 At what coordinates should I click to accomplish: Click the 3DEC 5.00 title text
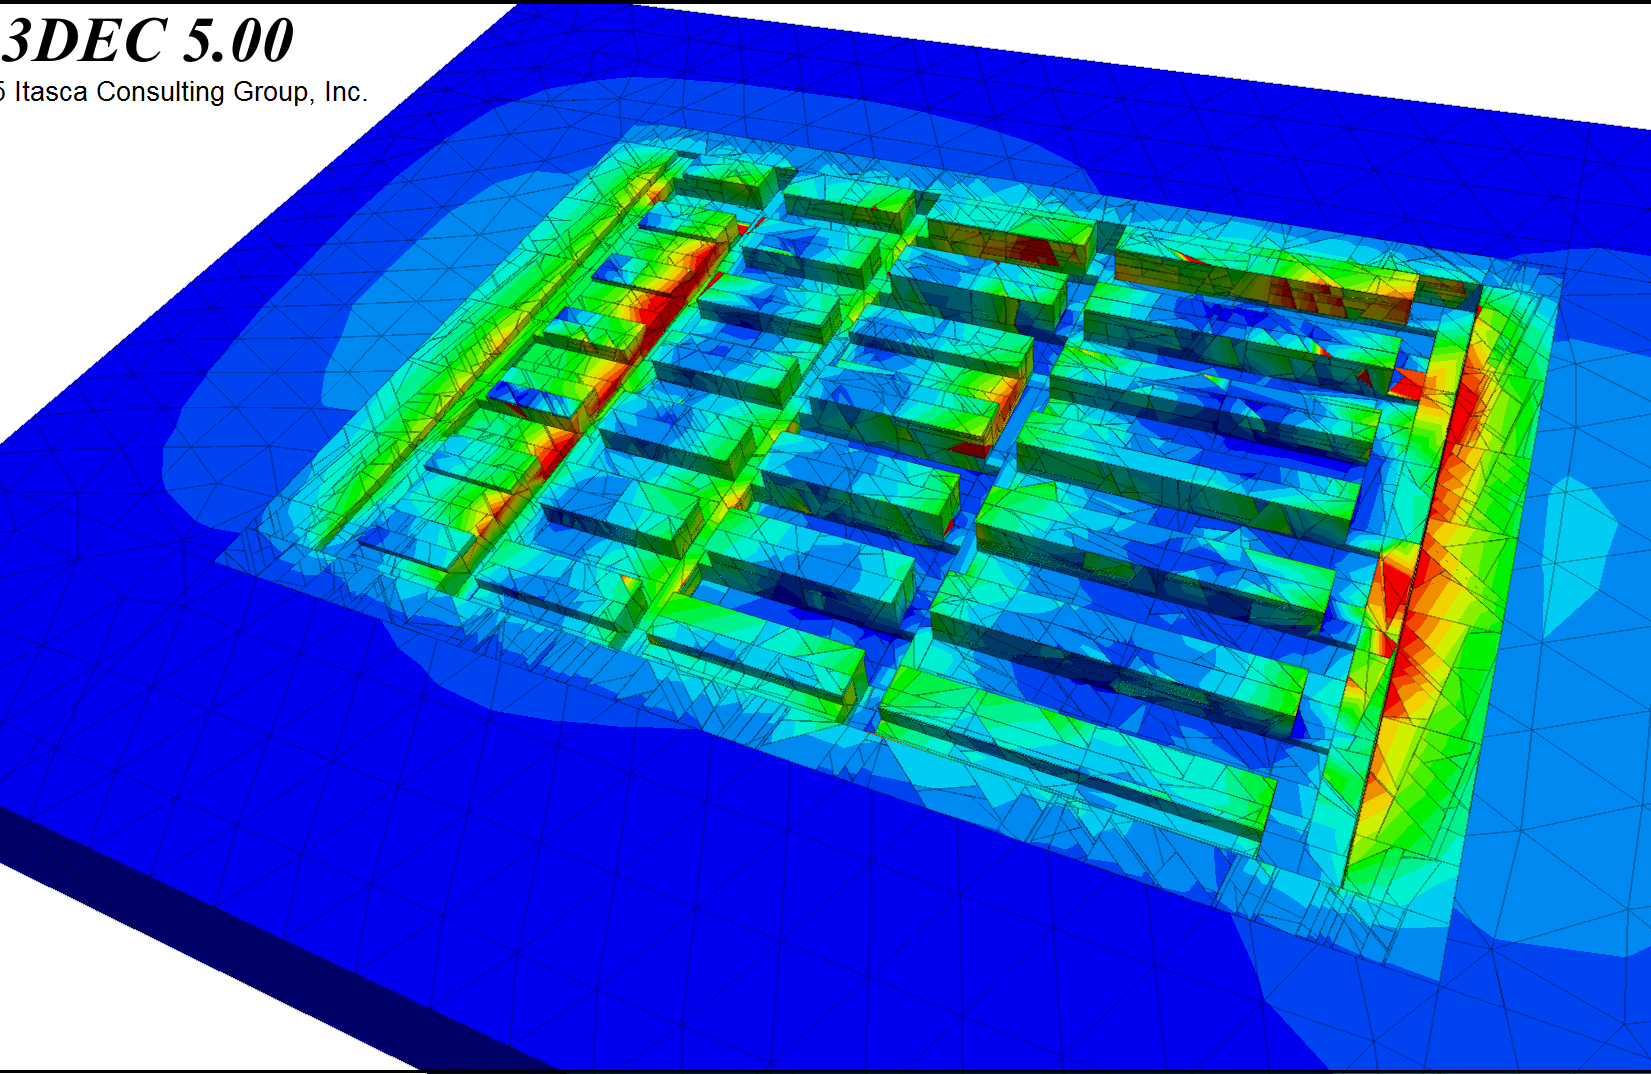point(148,40)
